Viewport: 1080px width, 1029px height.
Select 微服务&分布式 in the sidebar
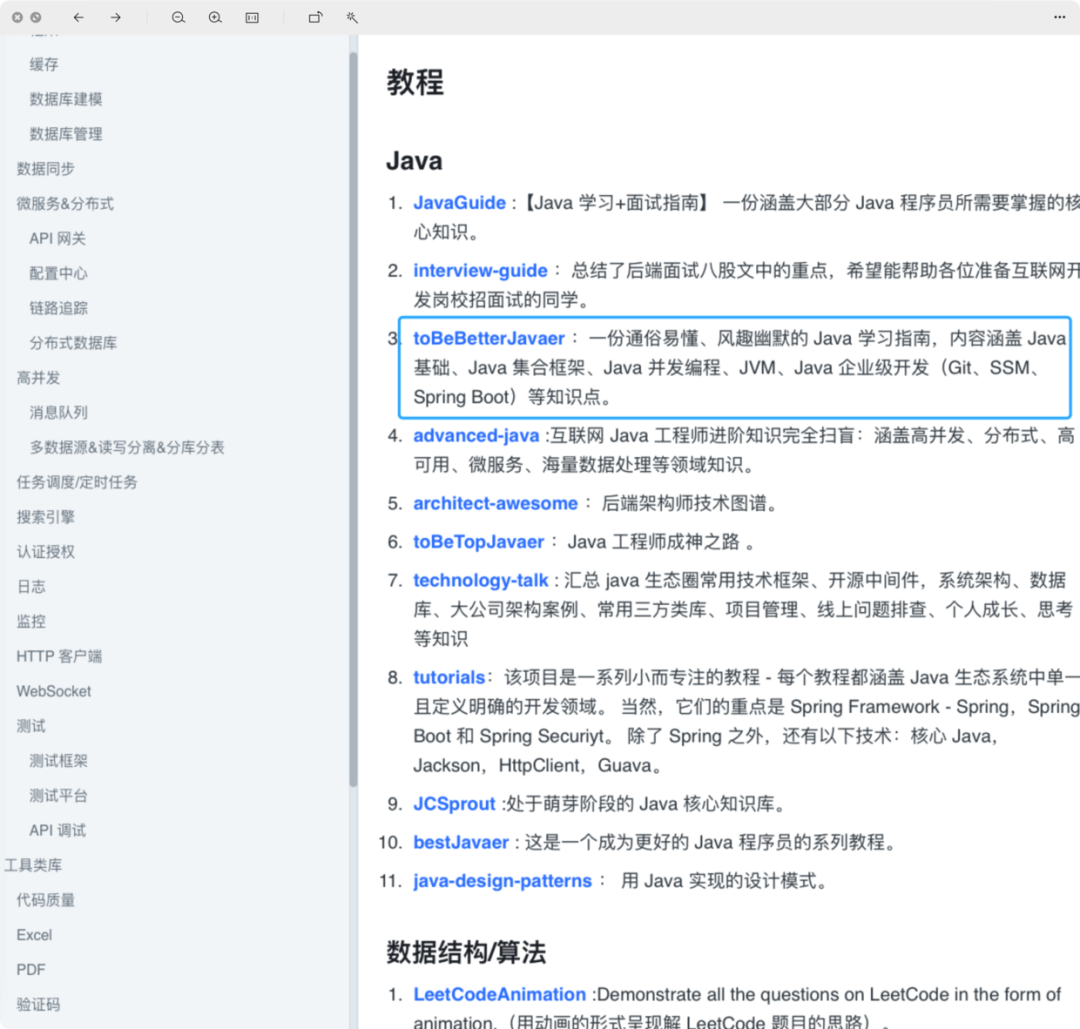click(x=65, y=203)
